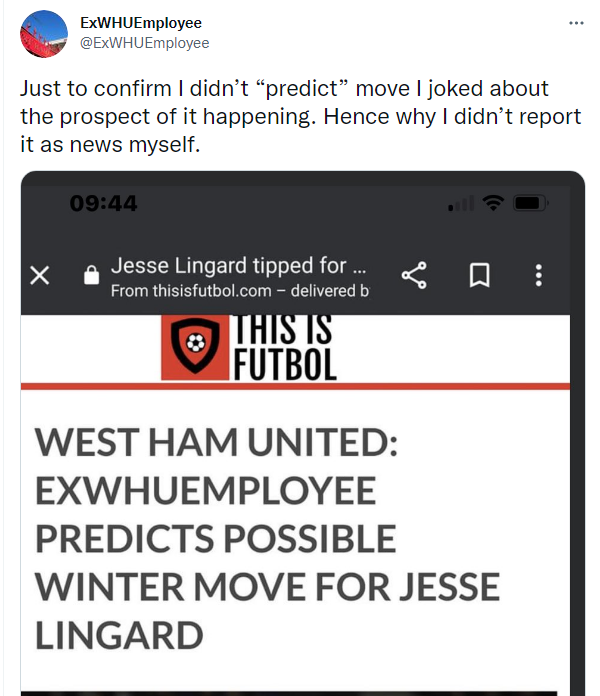The width and height of the screenshot is (600, 696).
Task: Open the browser vertical three-dot menu
Action: (538, 275)
